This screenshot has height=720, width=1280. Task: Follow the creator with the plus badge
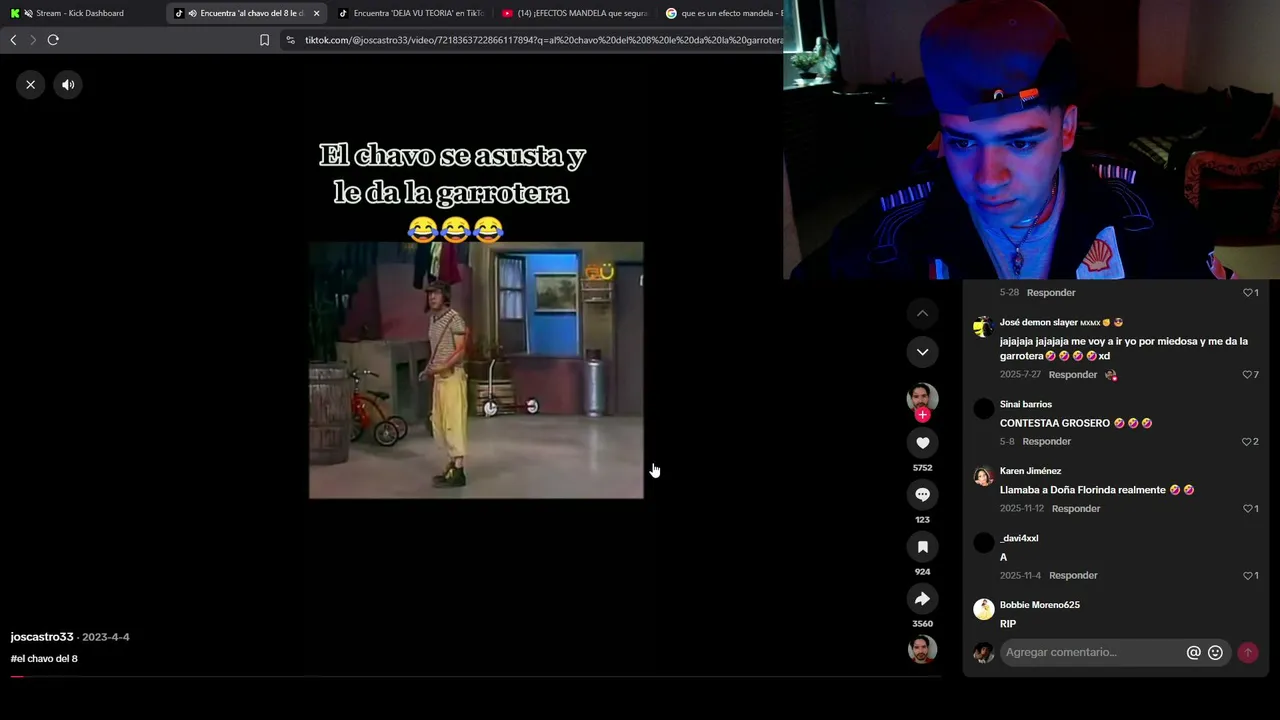pos(922,415)
